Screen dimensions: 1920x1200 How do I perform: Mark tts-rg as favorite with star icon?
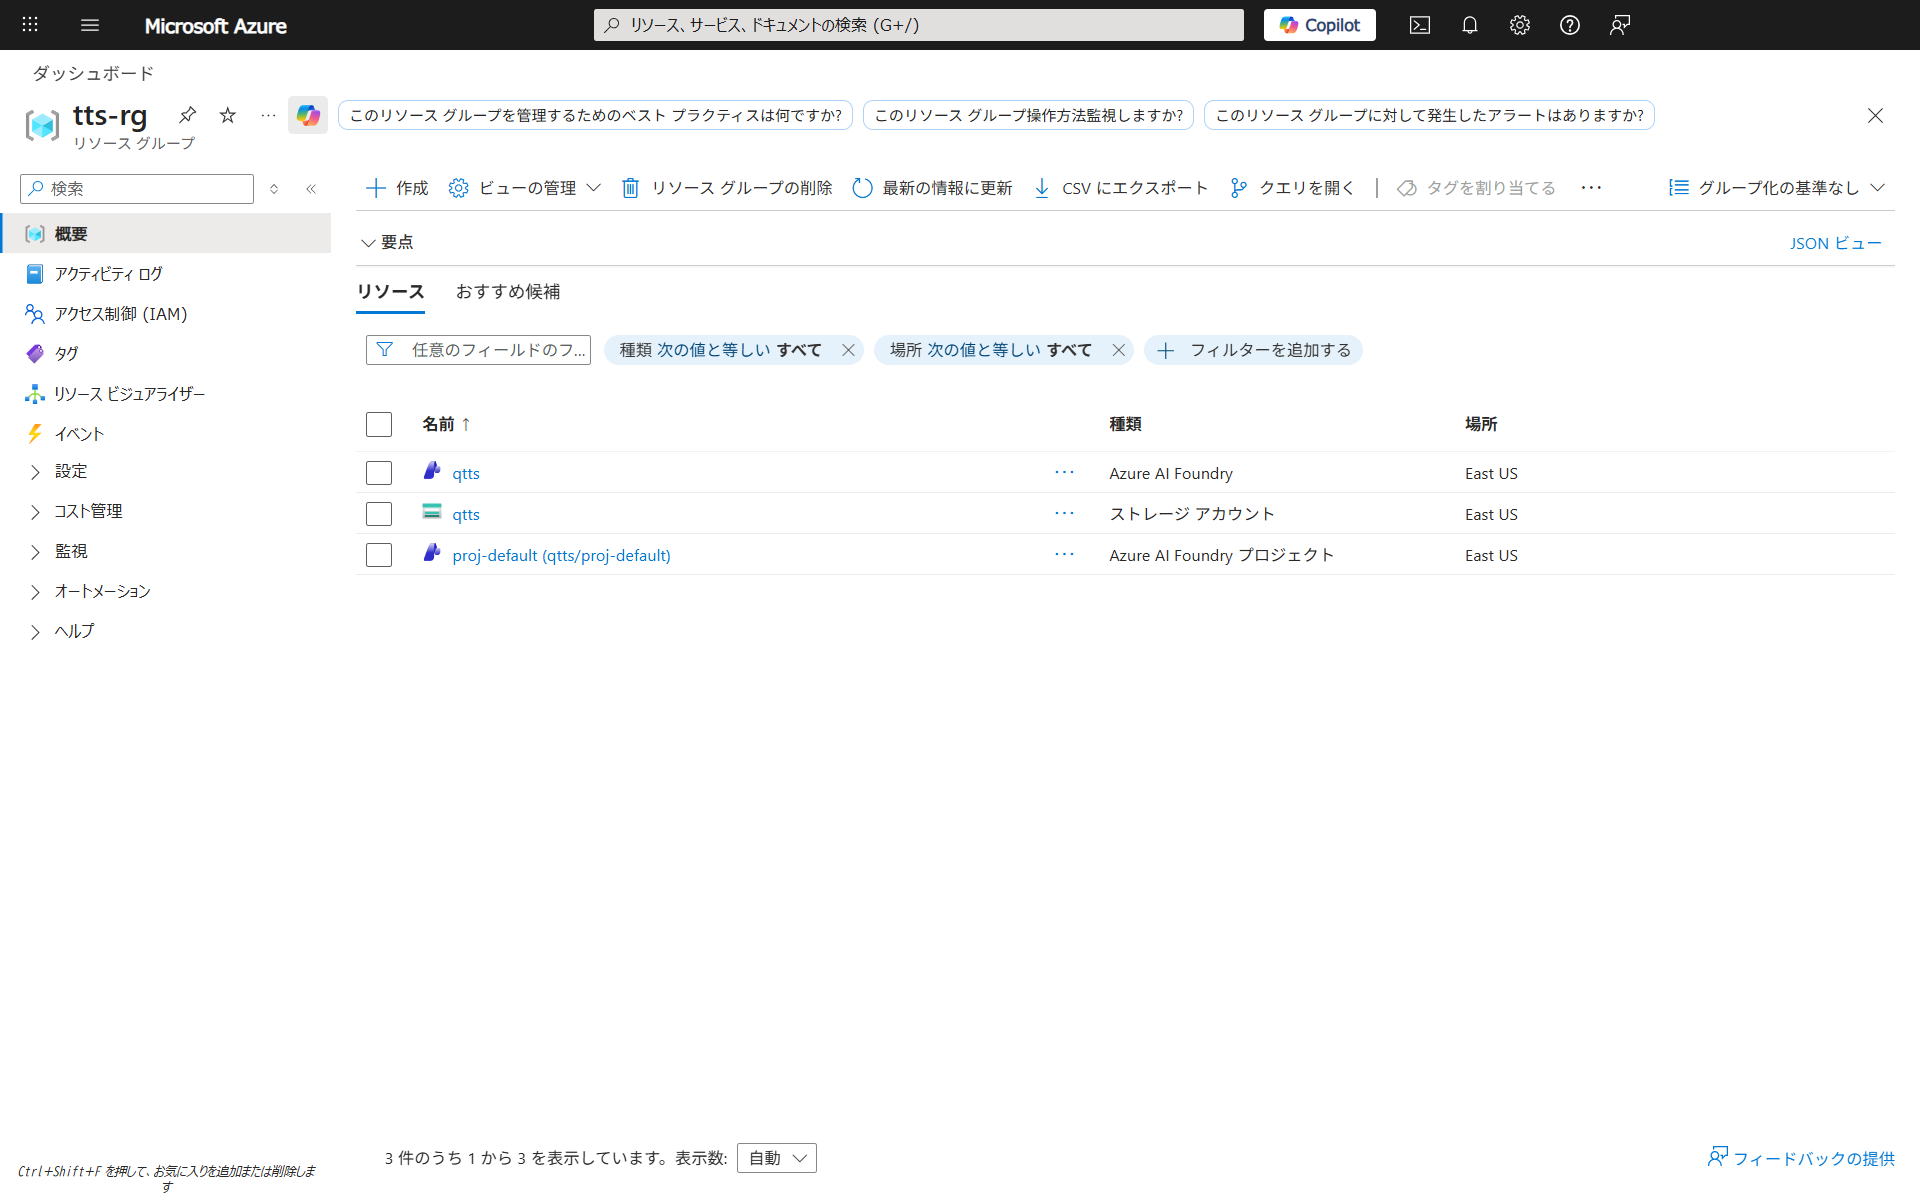[x=228, y=115]
